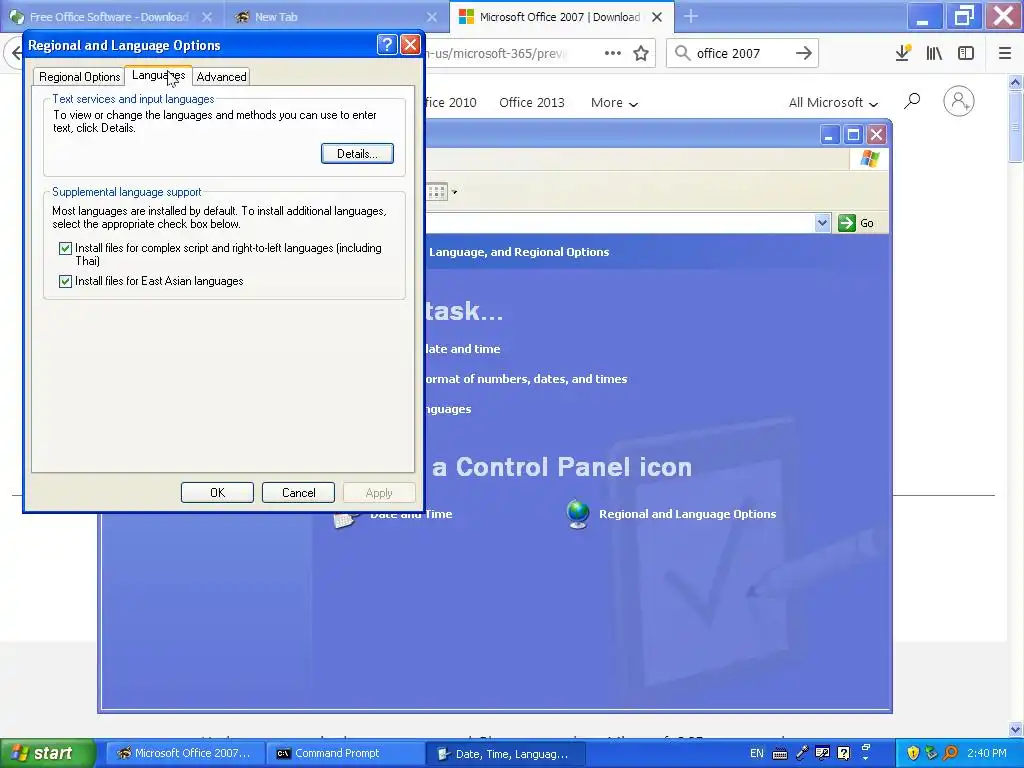Switch to Free Office Software browser tab
This screenshot has width=1024, height=768.
click(110, 17)
